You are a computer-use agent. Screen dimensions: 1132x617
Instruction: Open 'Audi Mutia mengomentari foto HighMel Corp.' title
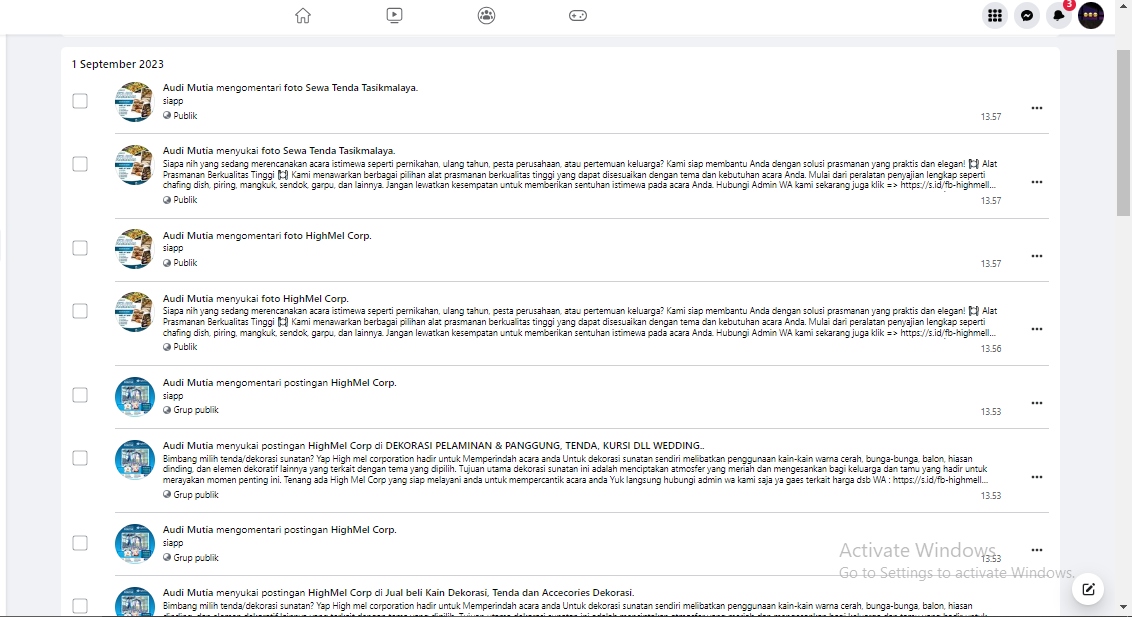pos(267,236)
